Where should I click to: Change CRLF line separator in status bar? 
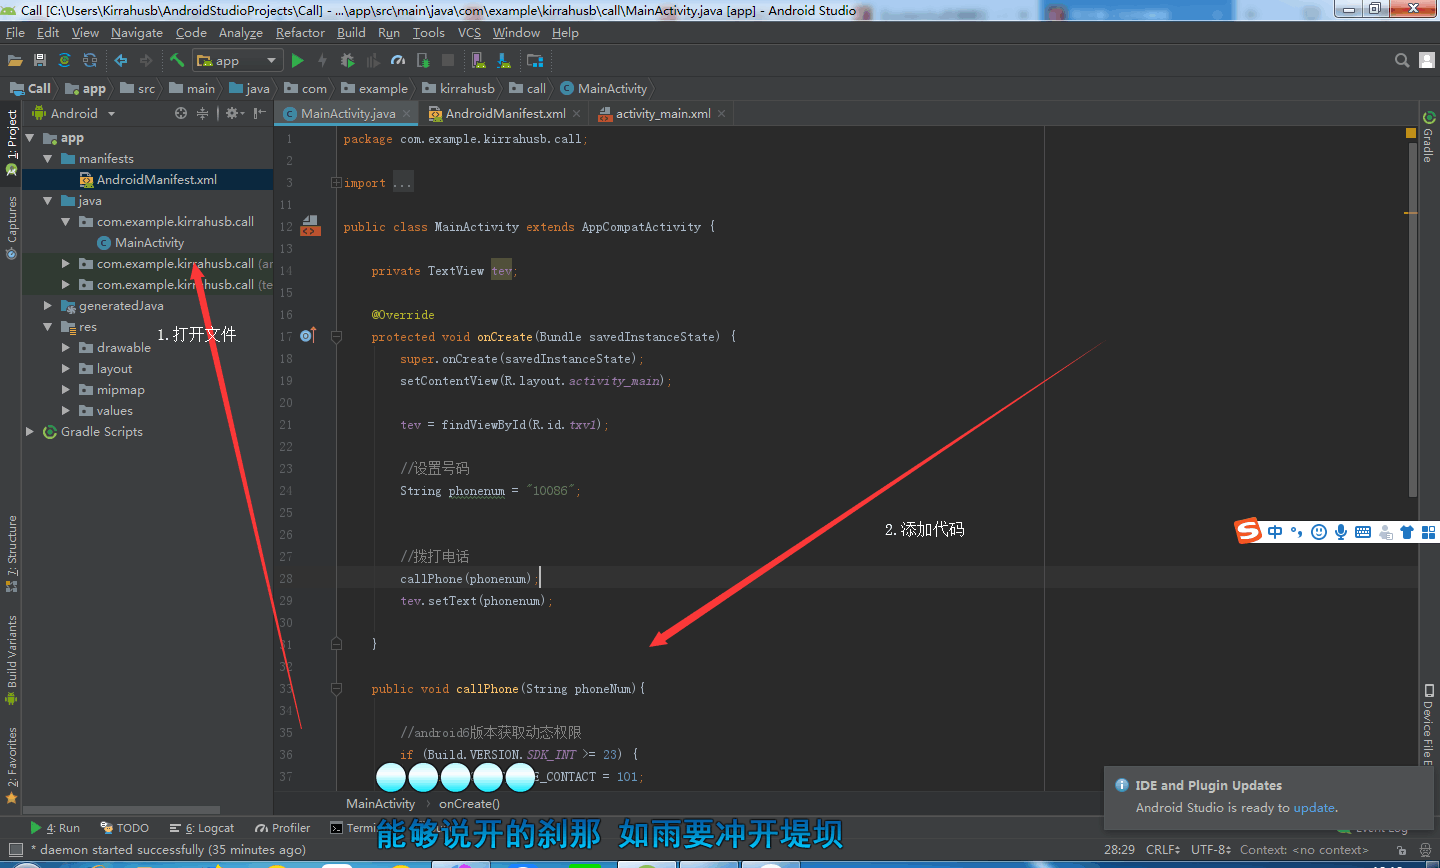[x=1163, y=850]
